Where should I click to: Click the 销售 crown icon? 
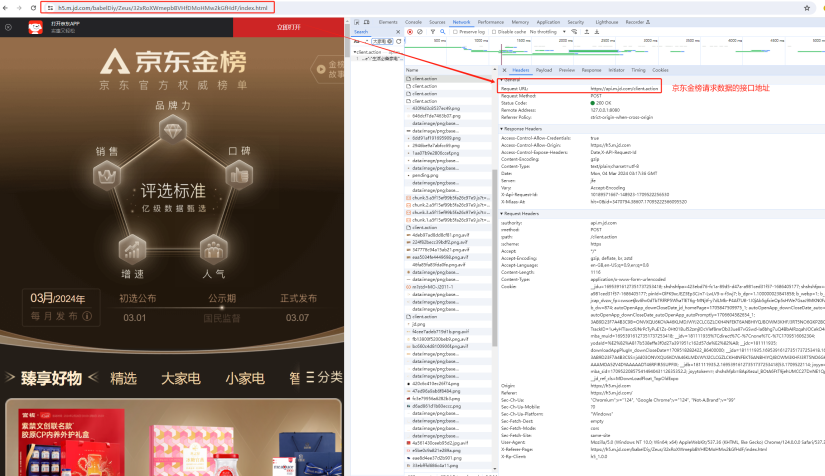(107, 175)
